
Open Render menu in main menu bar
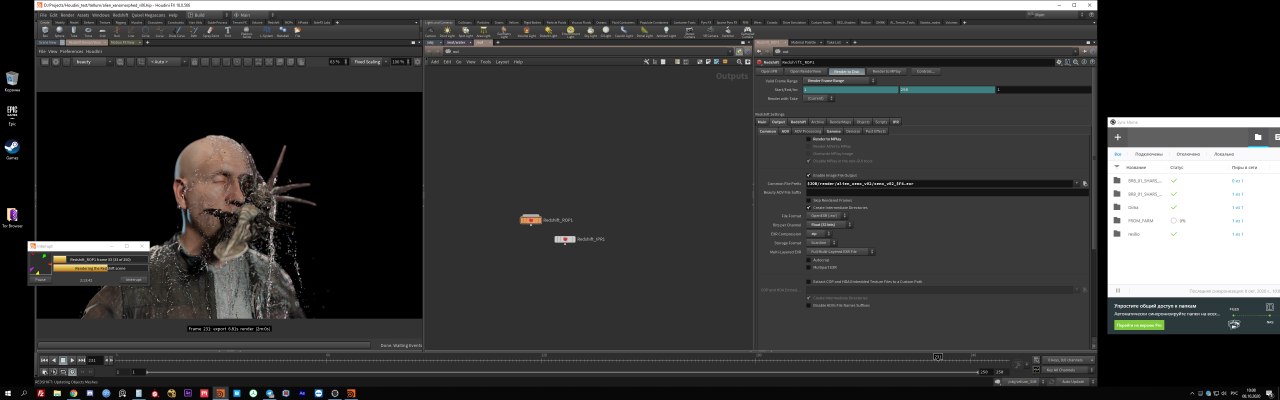pos(67,15)
